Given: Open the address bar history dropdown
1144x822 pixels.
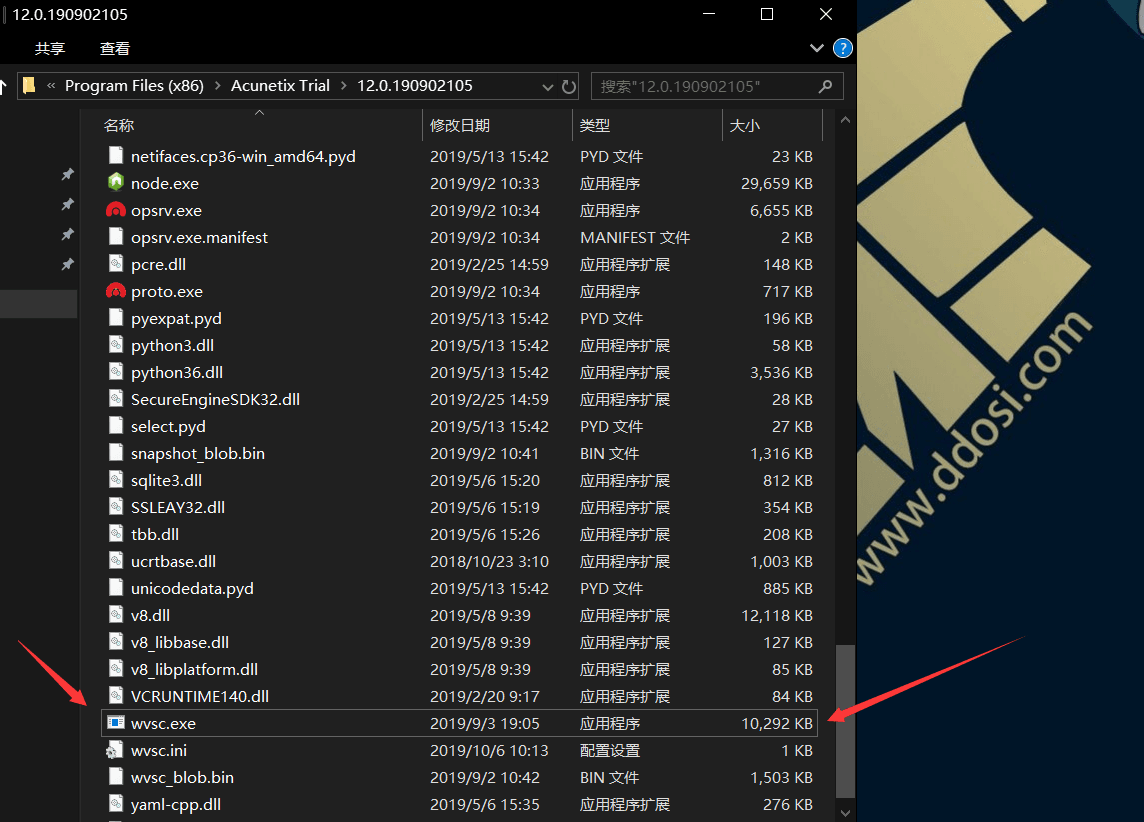Looking at the screenshot, I should 547,87.
